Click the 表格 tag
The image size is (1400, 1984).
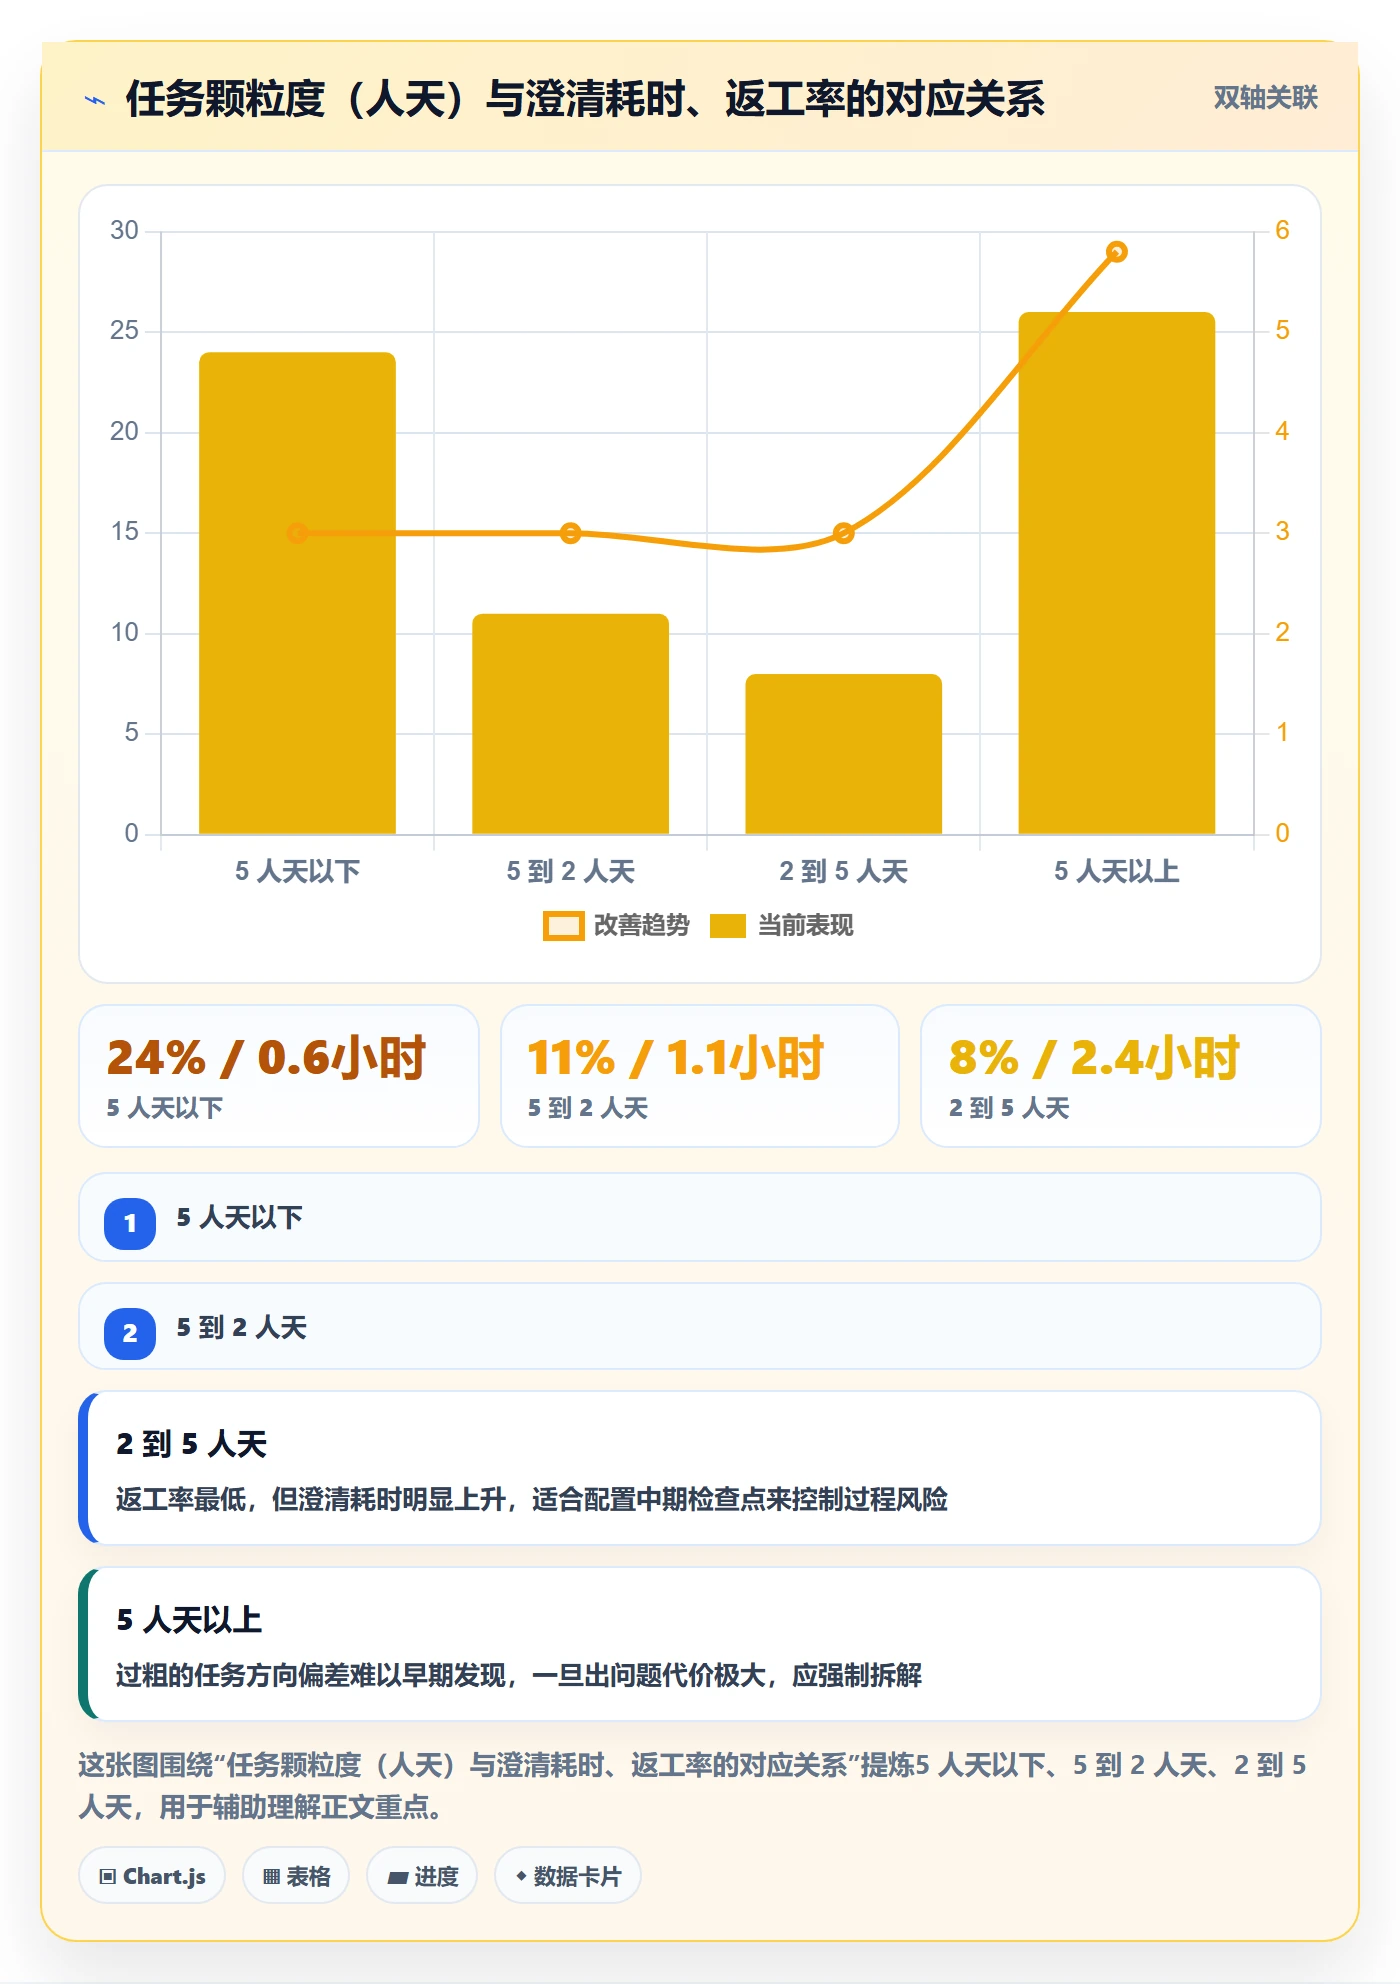point(296,1876)
